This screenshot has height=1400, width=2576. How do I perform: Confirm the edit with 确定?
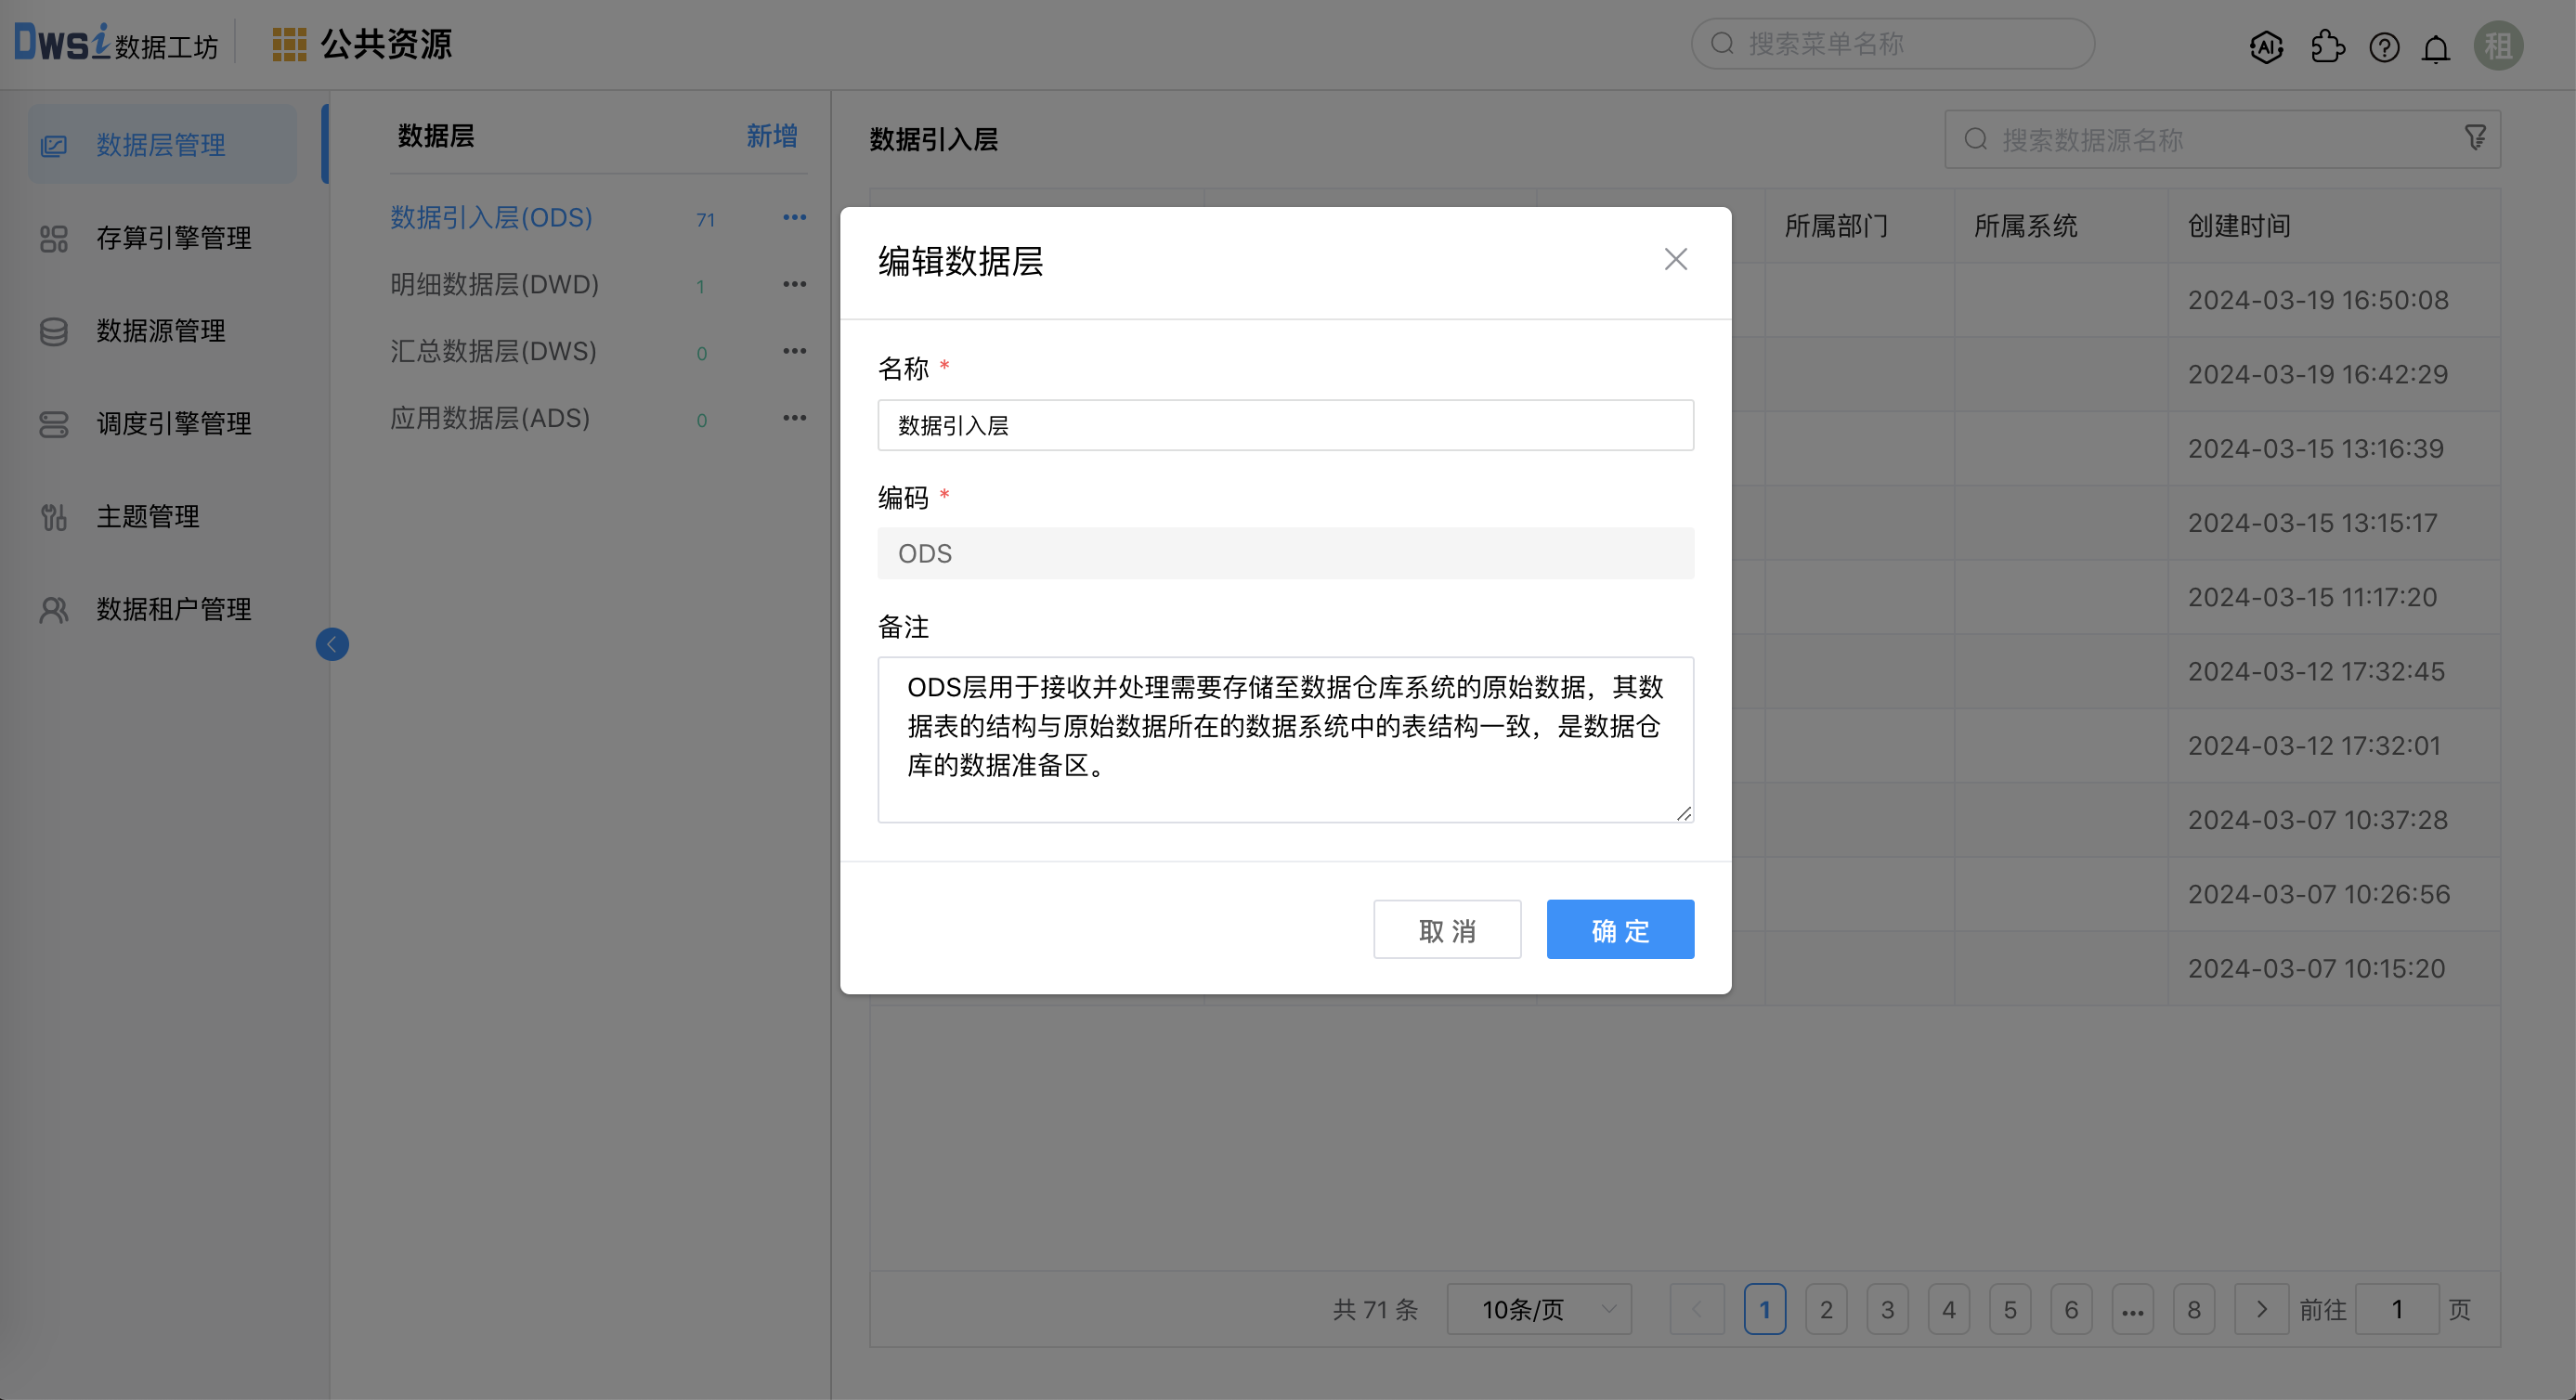click(x=1619, y=929)
